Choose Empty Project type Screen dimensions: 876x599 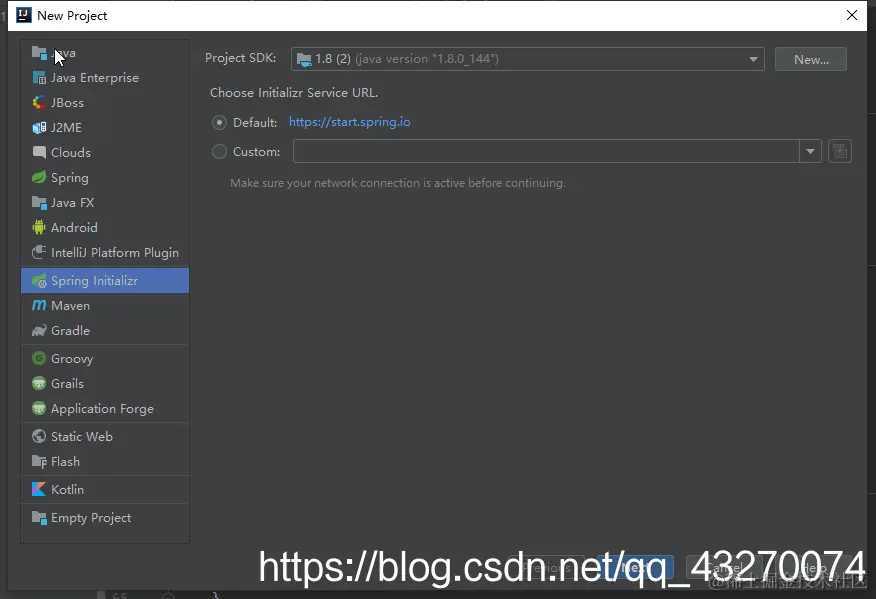105,518
